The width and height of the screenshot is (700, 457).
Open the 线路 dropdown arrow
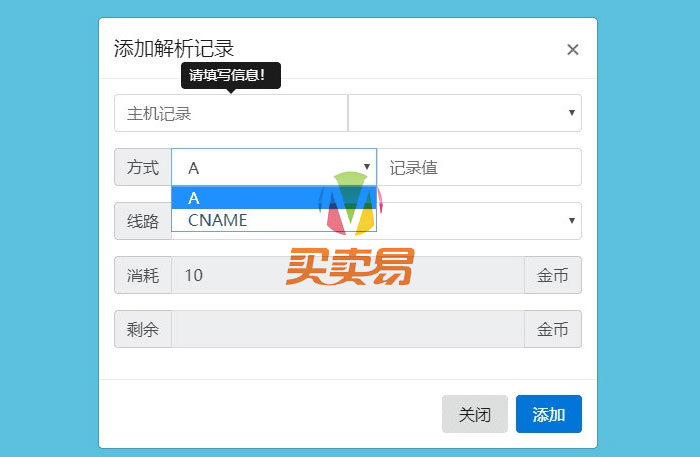tap(571, 221)
